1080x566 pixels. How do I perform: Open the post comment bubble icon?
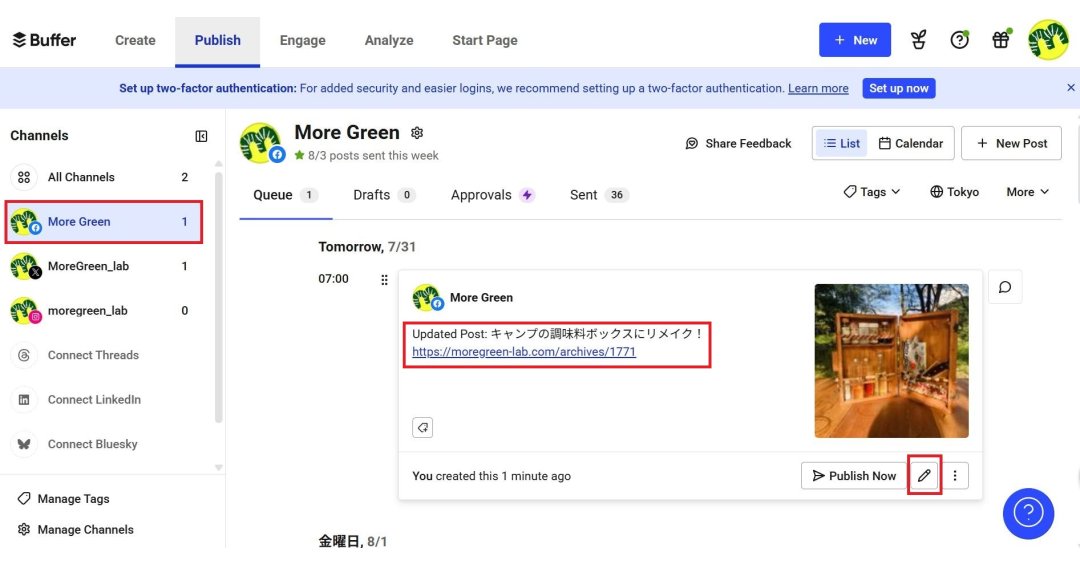(x=1005, y=286)
